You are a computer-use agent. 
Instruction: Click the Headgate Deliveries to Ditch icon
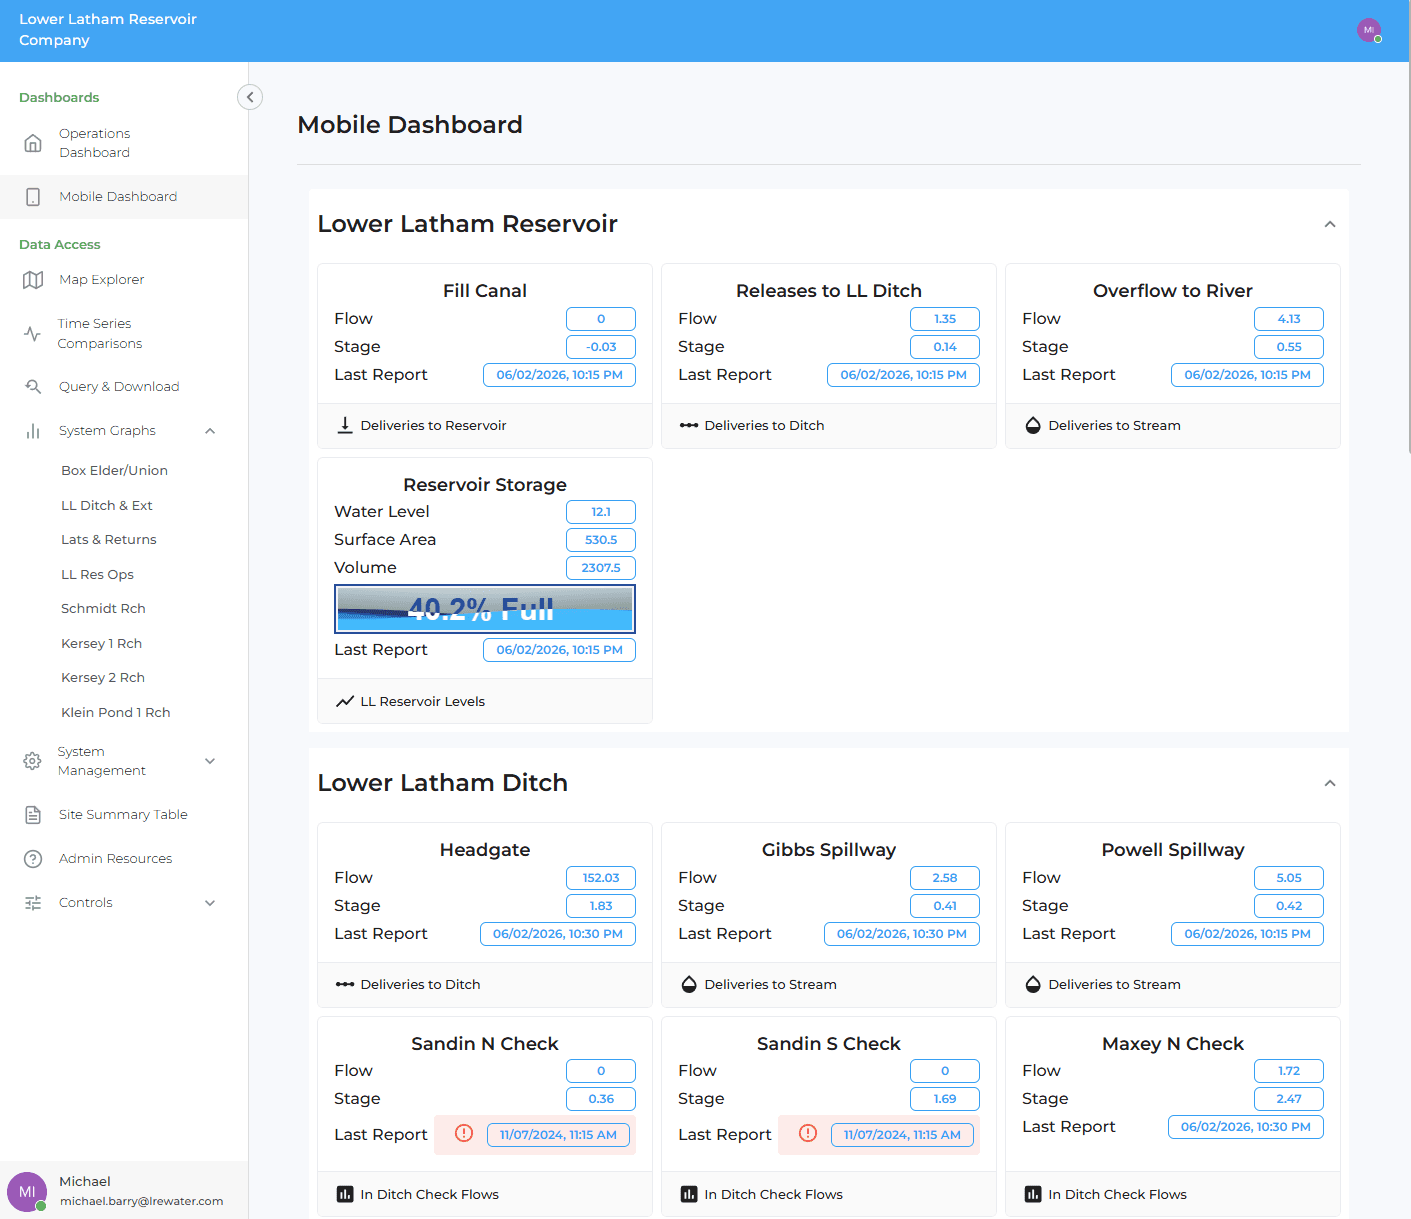345,984
